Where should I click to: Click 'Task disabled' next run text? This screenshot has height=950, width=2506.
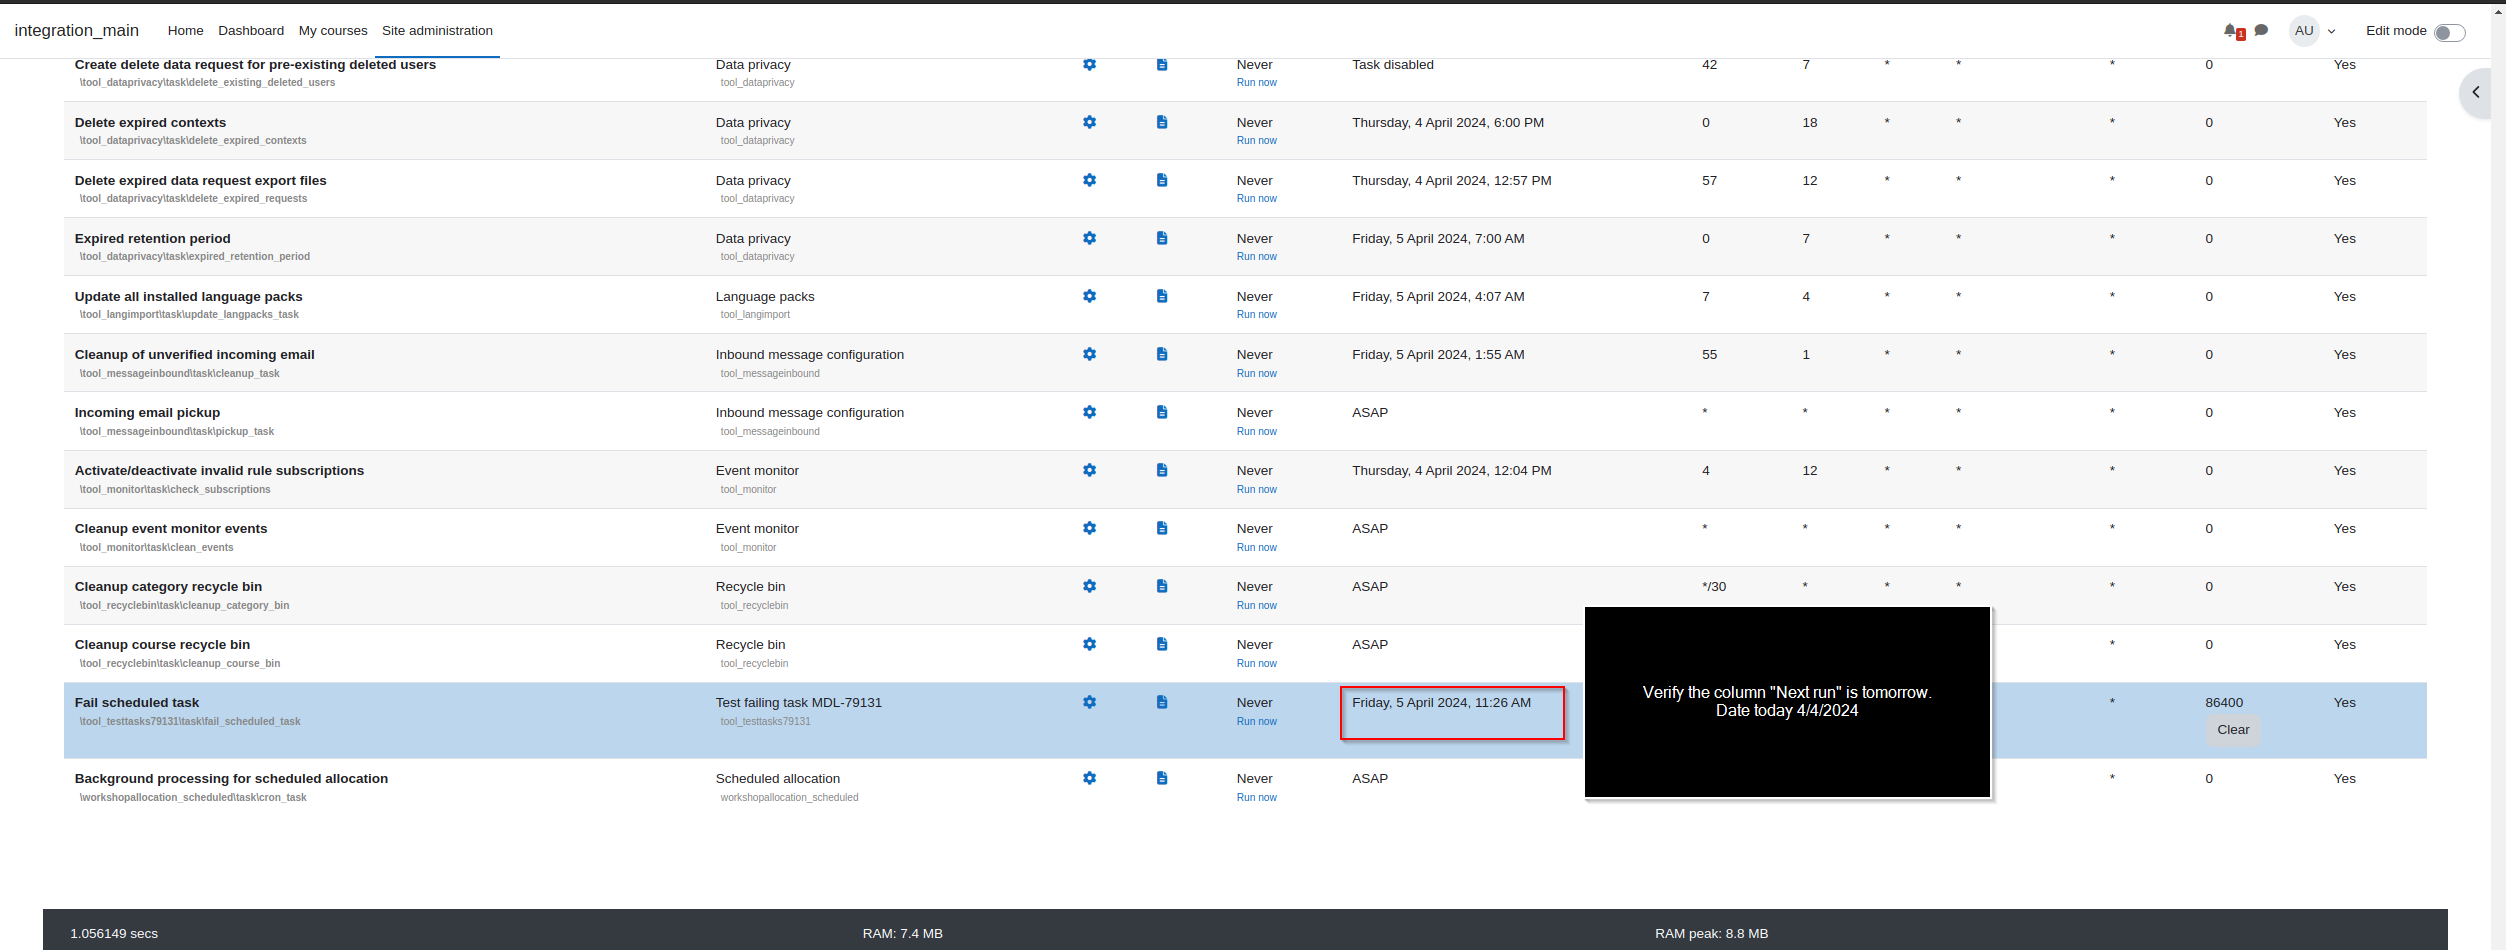(1392, 65)
